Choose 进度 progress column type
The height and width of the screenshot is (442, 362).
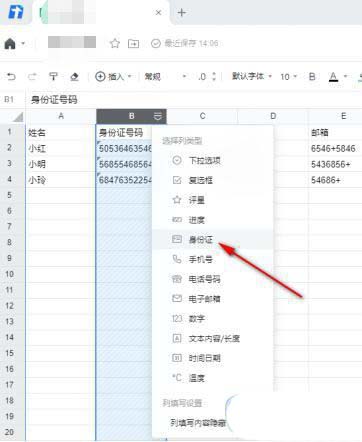pyautogui.click(x=212, y=220)
